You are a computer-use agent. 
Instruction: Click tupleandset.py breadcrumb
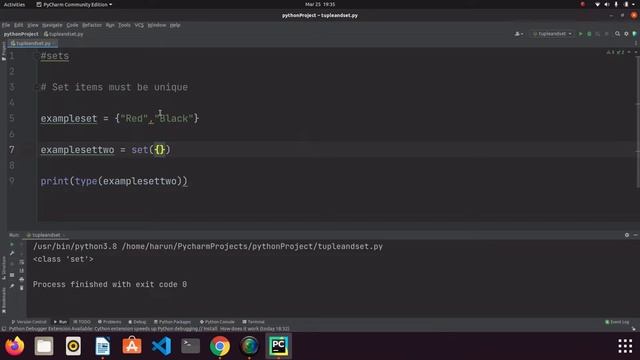click(x=64, y=34)
